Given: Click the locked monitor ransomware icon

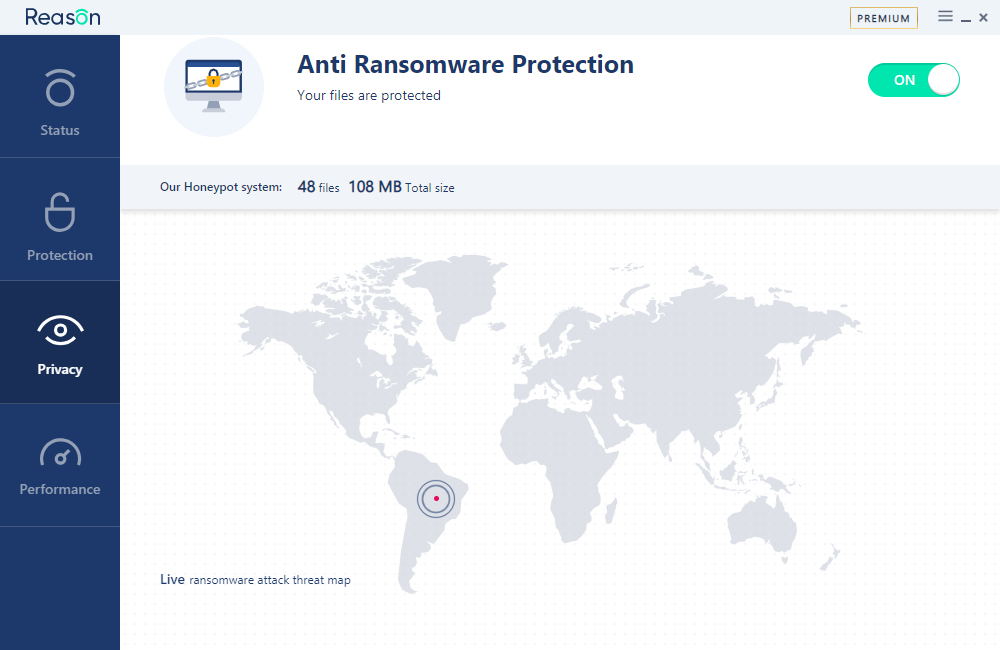Looking at the screenshot, I should click(214, 86).
